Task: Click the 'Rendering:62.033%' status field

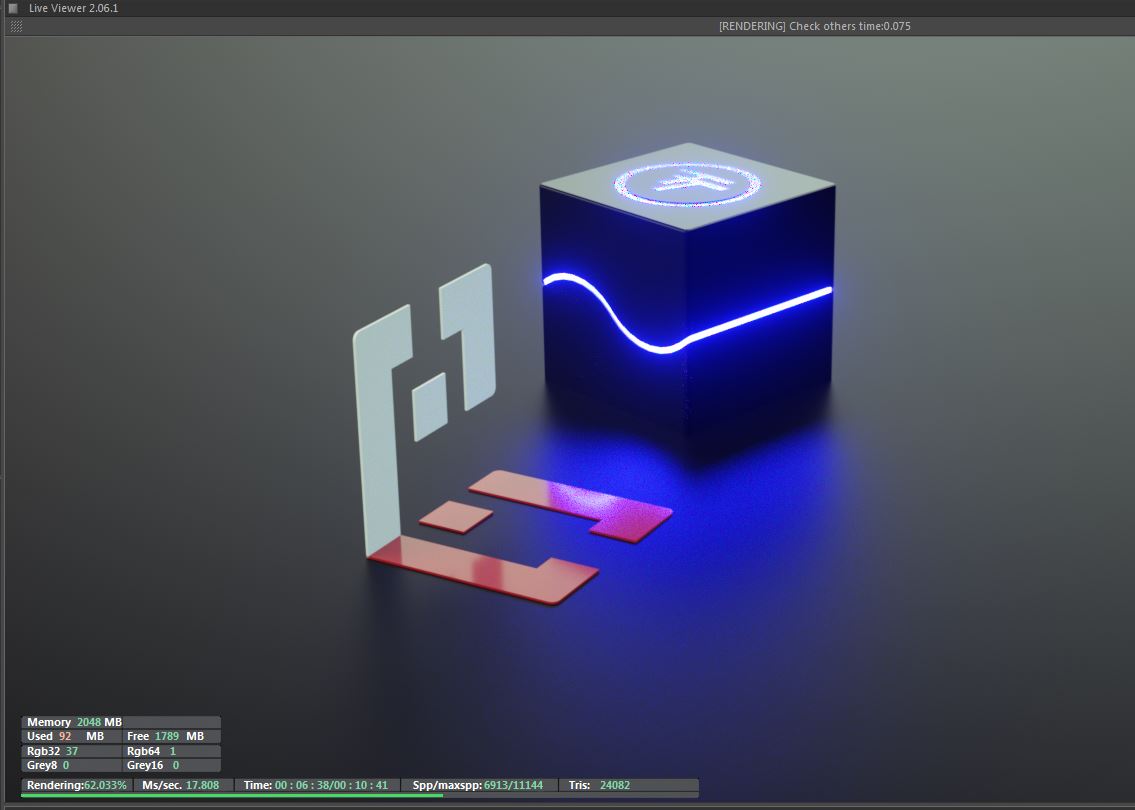Action: click(x=77, y=785)
